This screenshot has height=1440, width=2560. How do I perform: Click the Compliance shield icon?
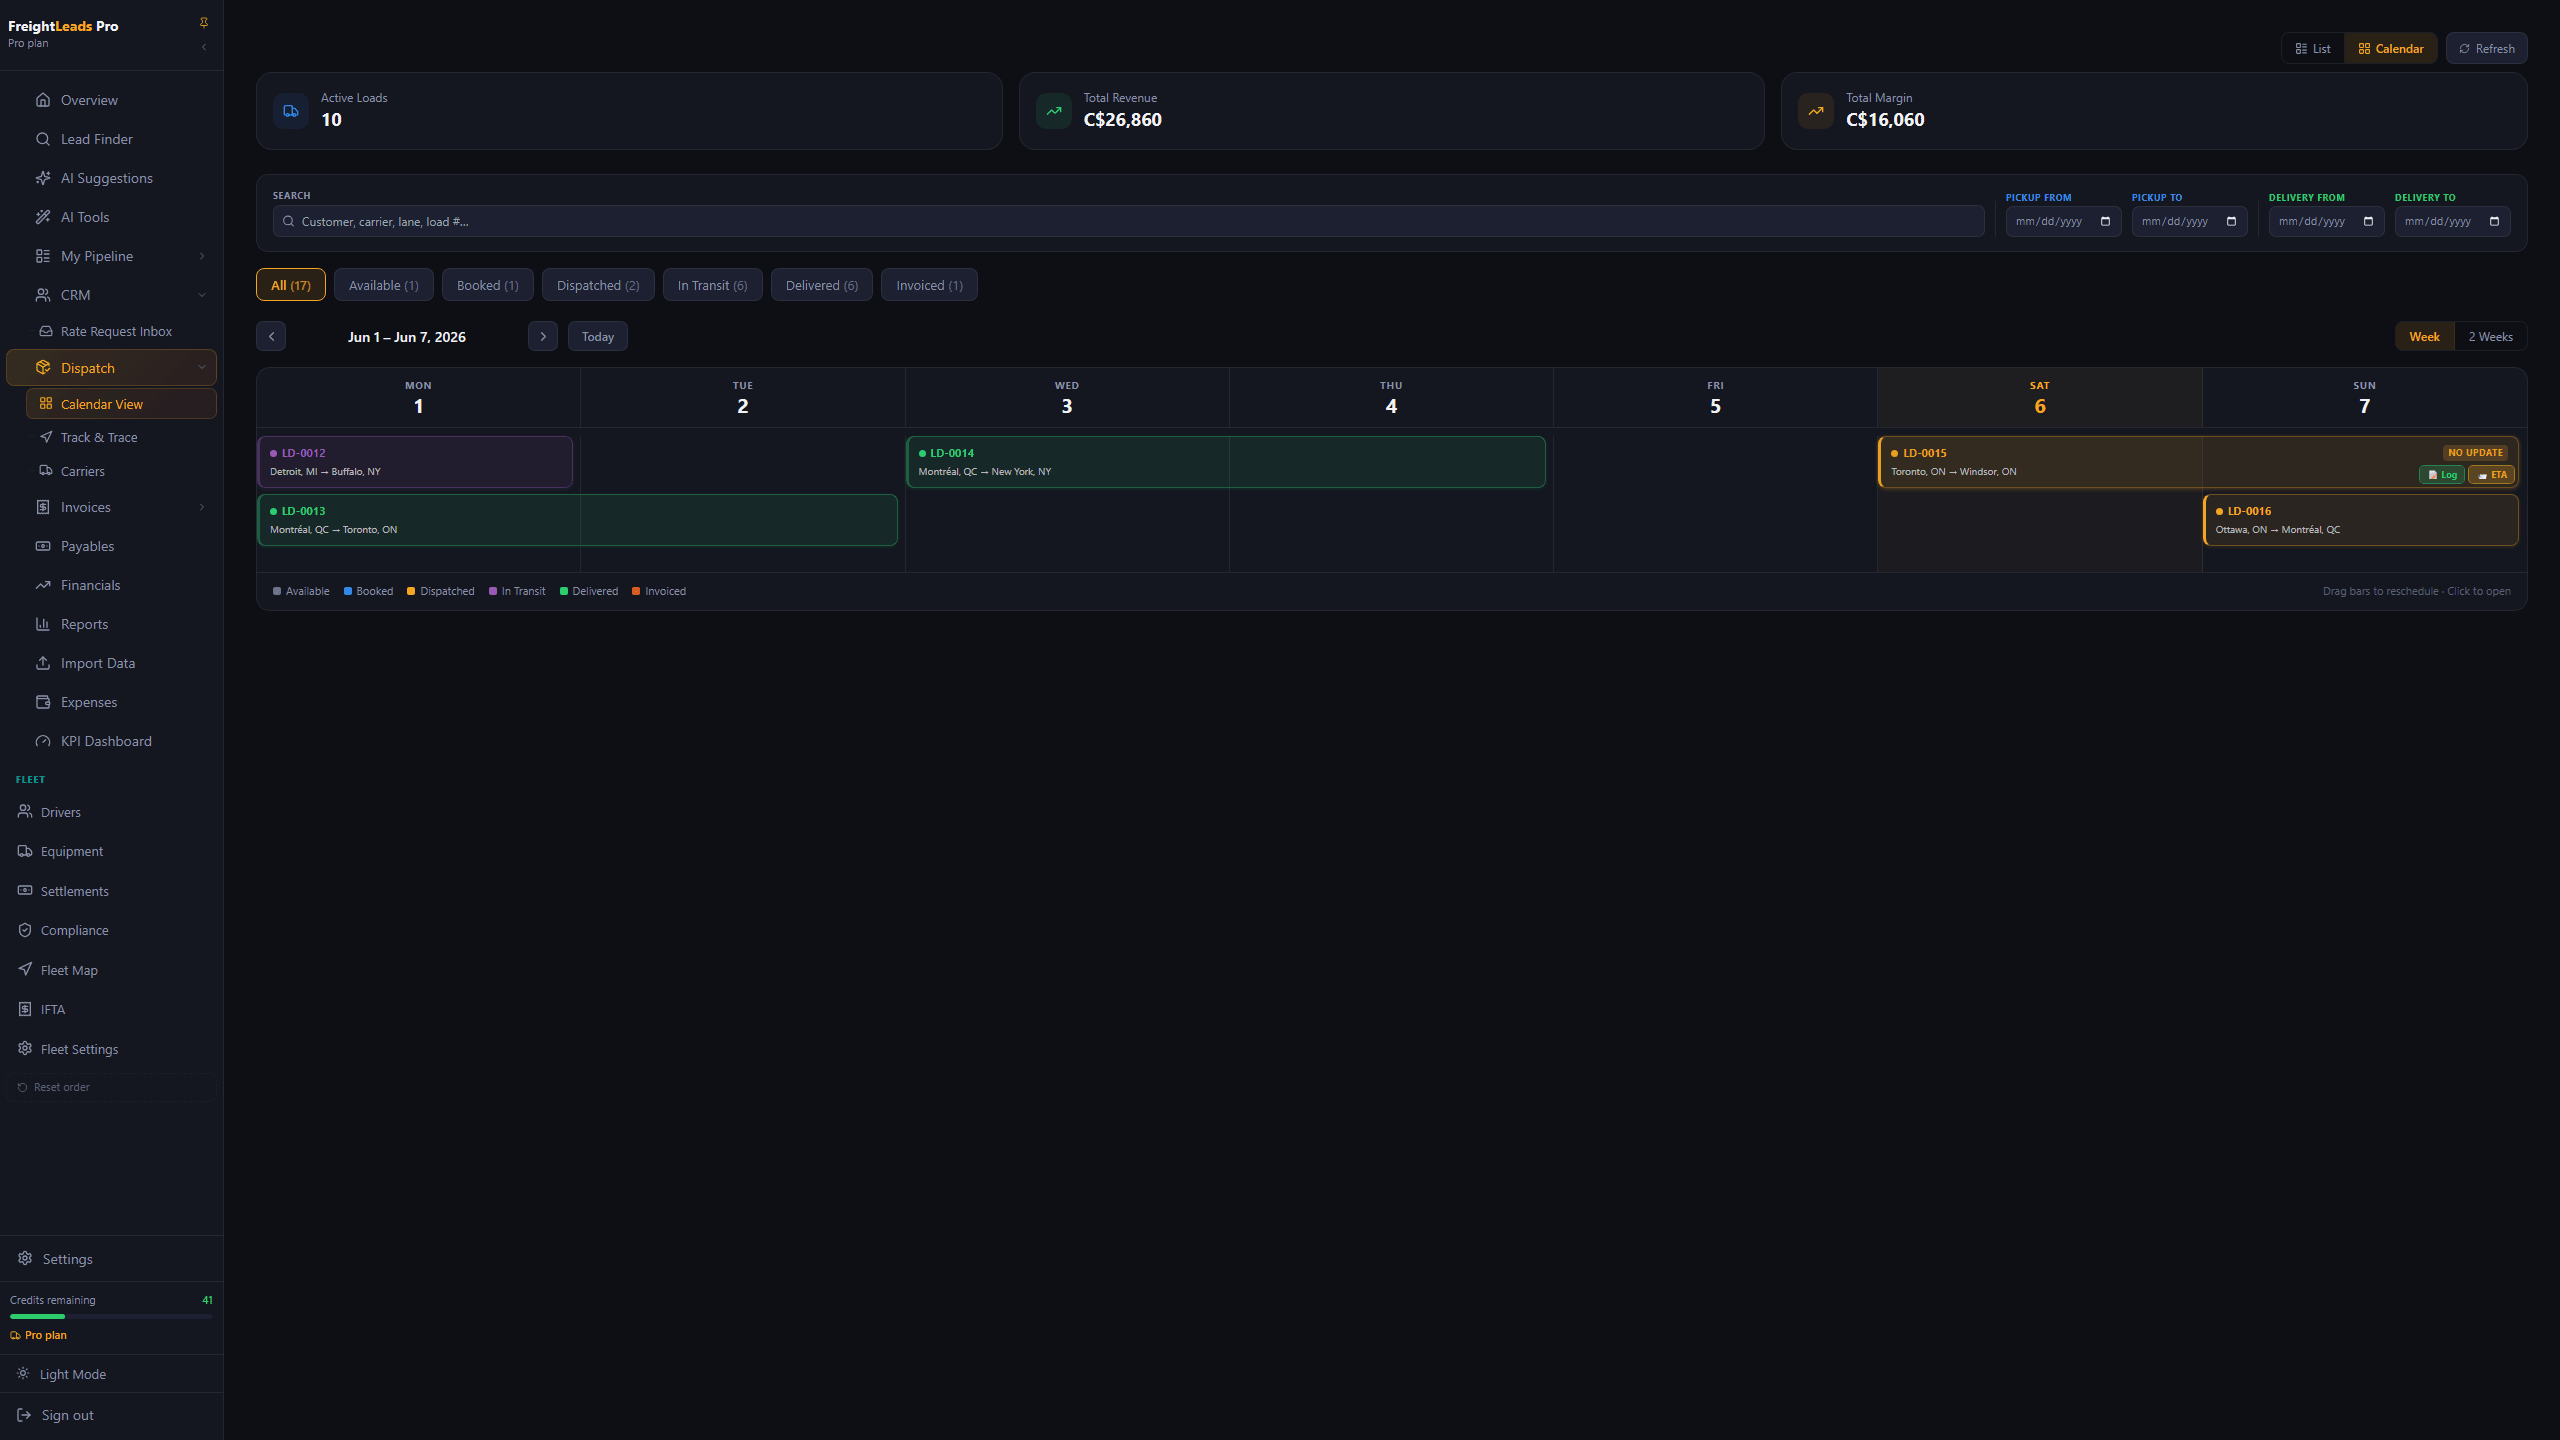pos(25,930)
